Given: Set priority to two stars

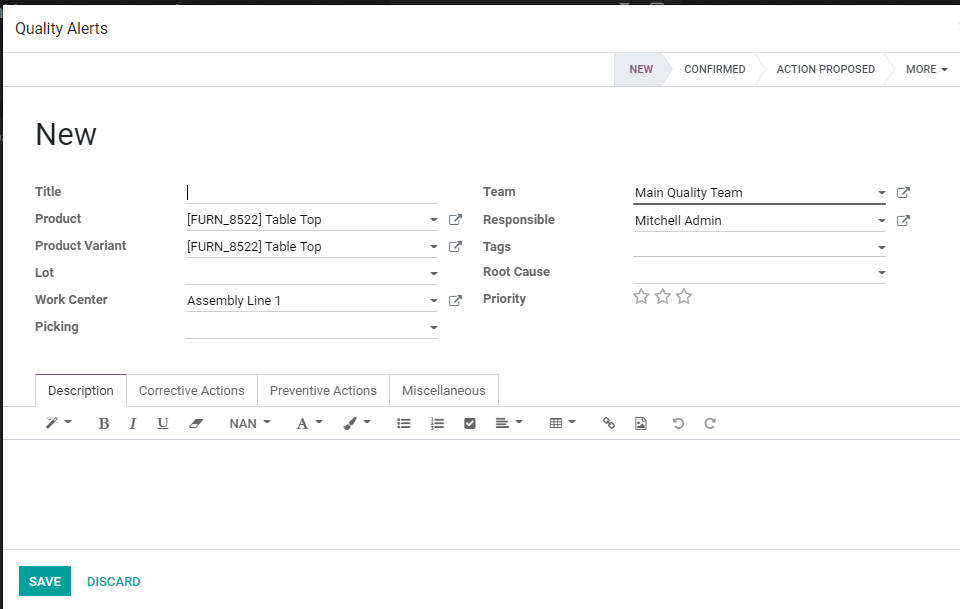Looking at the screenshot, I should [662, 297].
